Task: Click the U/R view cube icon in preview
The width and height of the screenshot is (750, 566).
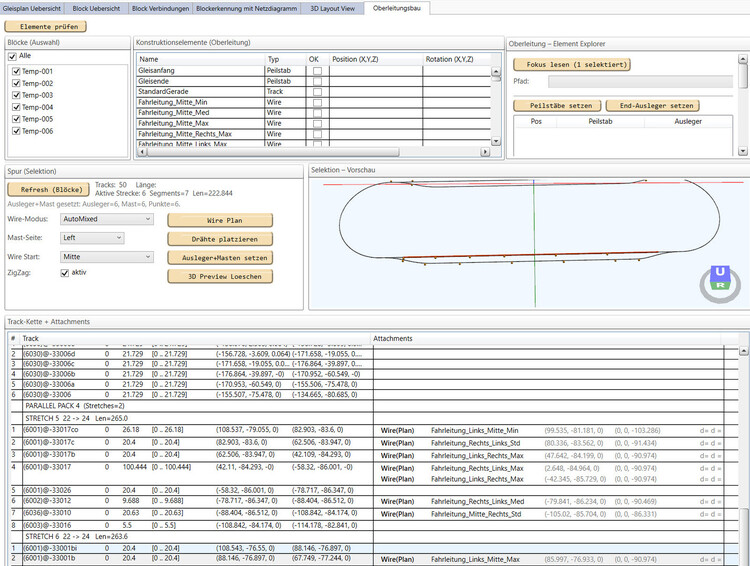Action: coord(718,279)
